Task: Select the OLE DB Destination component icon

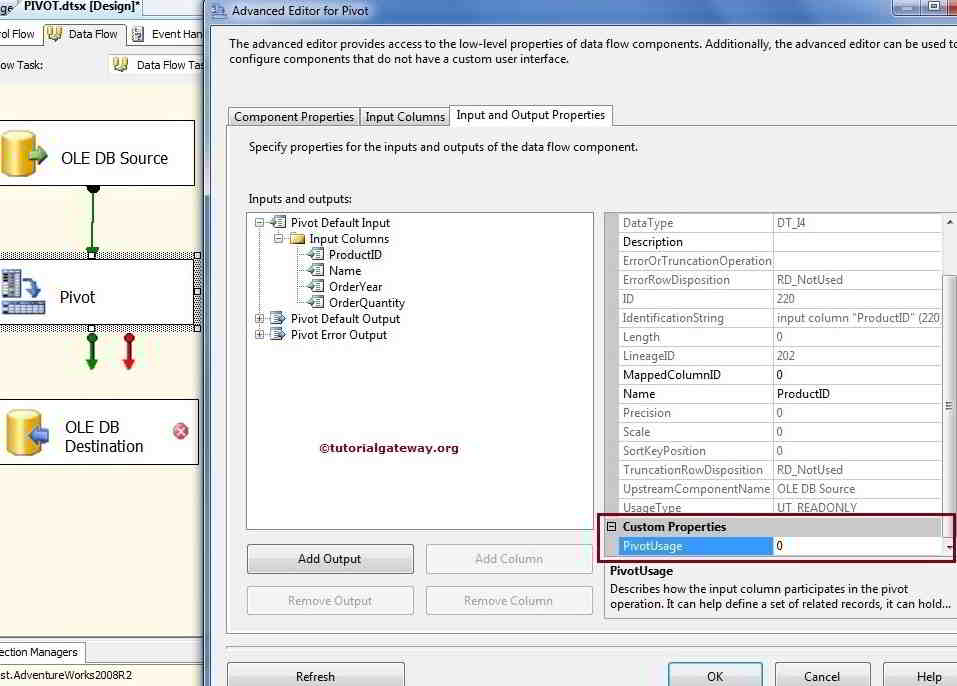Action: (x=25, y=430)
